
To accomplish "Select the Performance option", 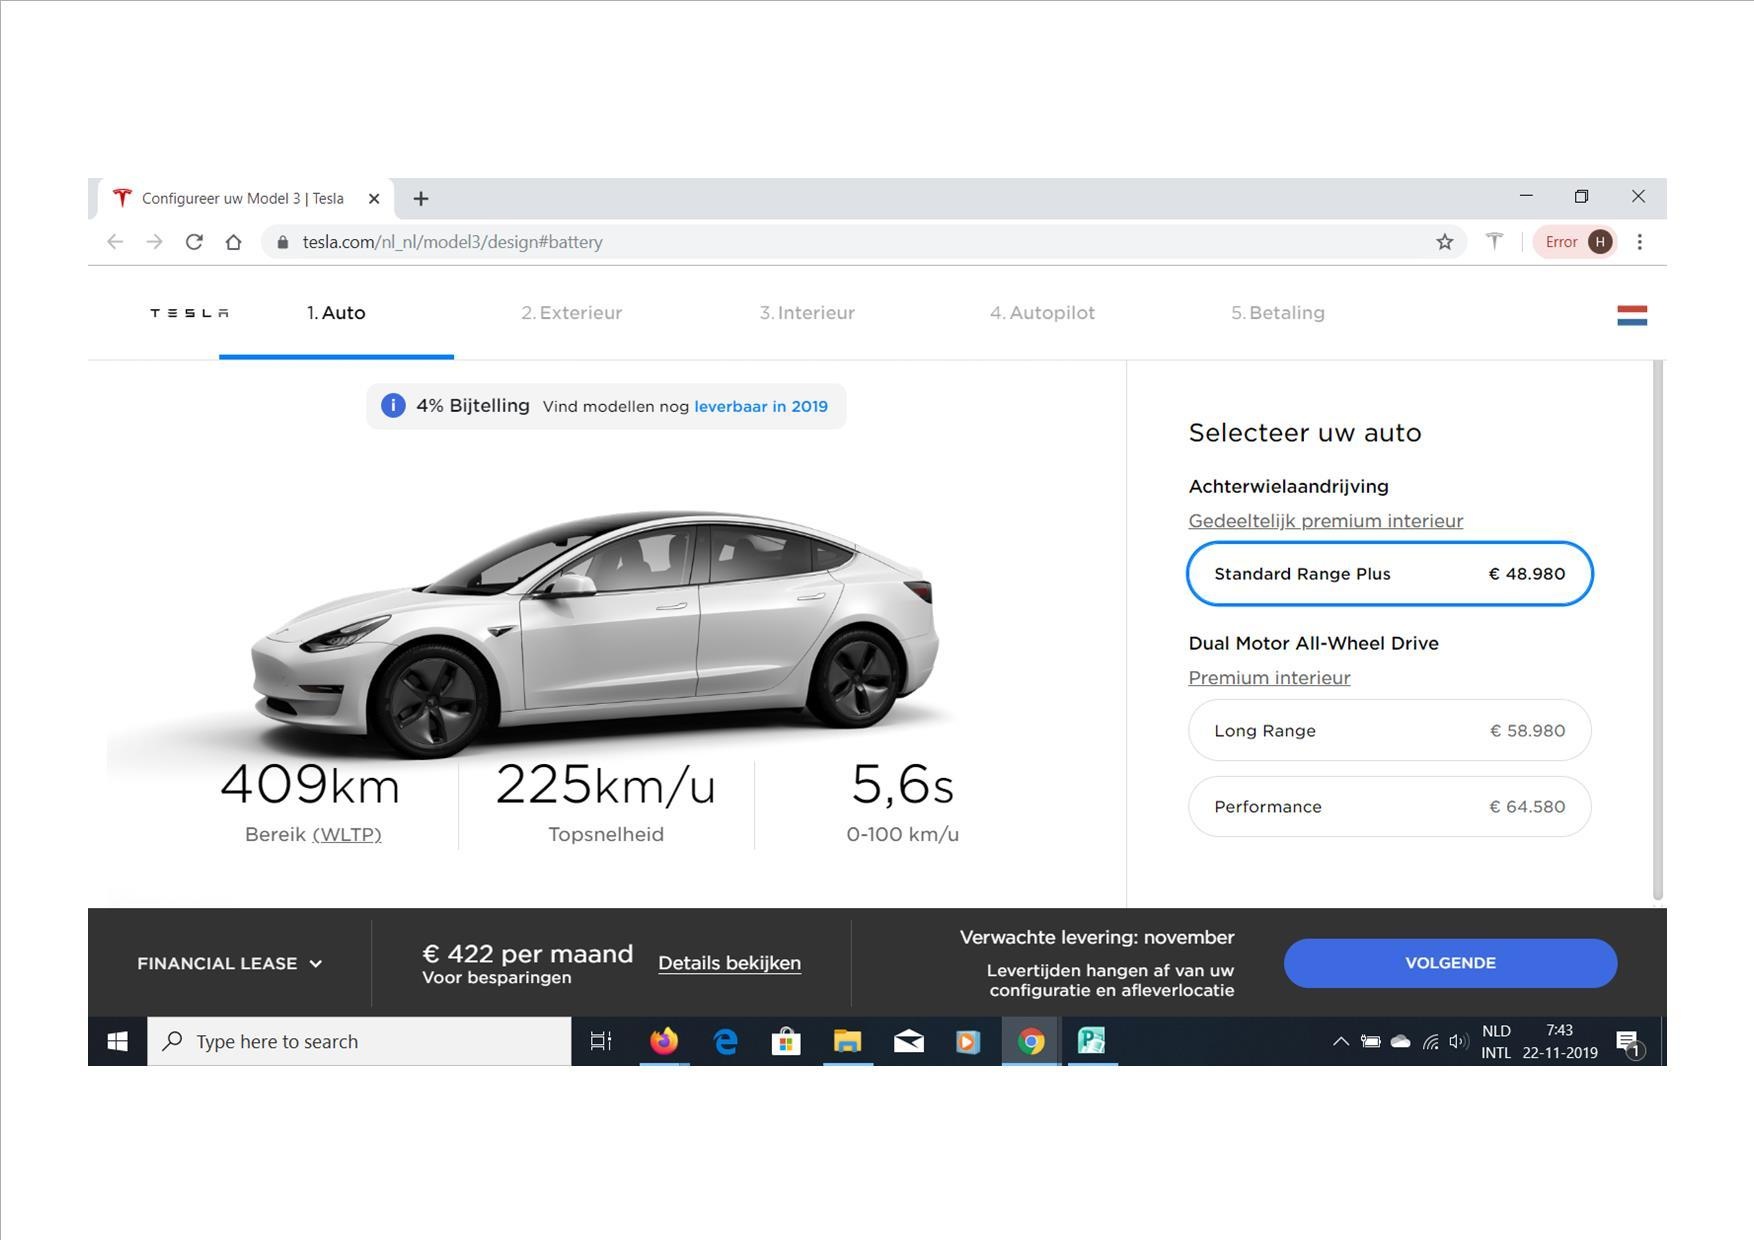I will pyautogui.click(x=1390, y=806).
